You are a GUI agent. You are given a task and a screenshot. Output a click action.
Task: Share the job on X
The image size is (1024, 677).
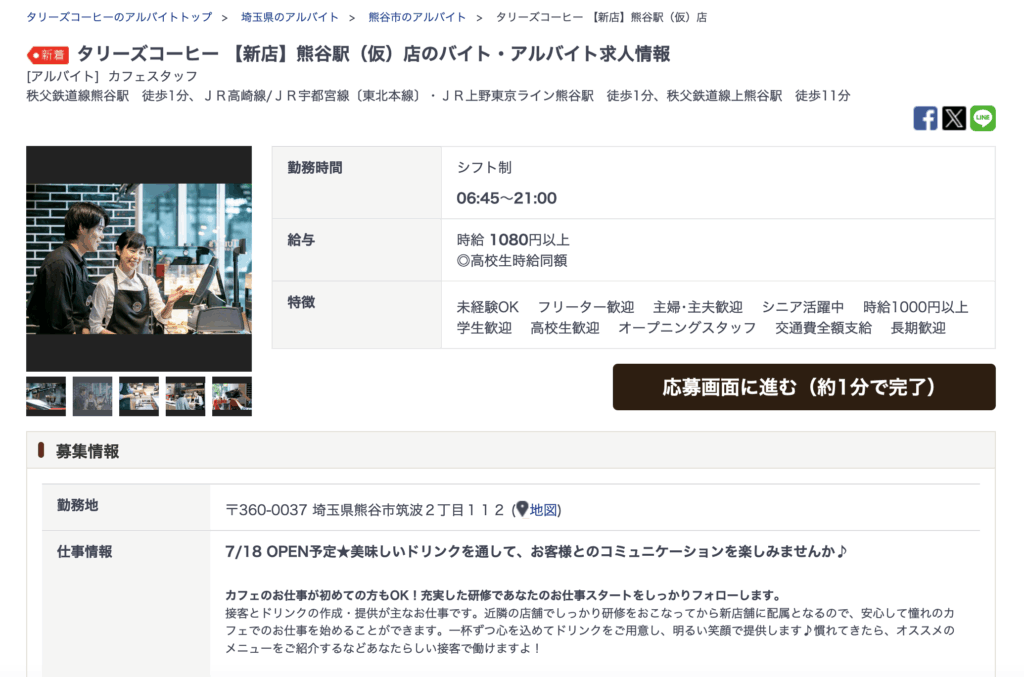pyautogui.click(x=953, y=118)
